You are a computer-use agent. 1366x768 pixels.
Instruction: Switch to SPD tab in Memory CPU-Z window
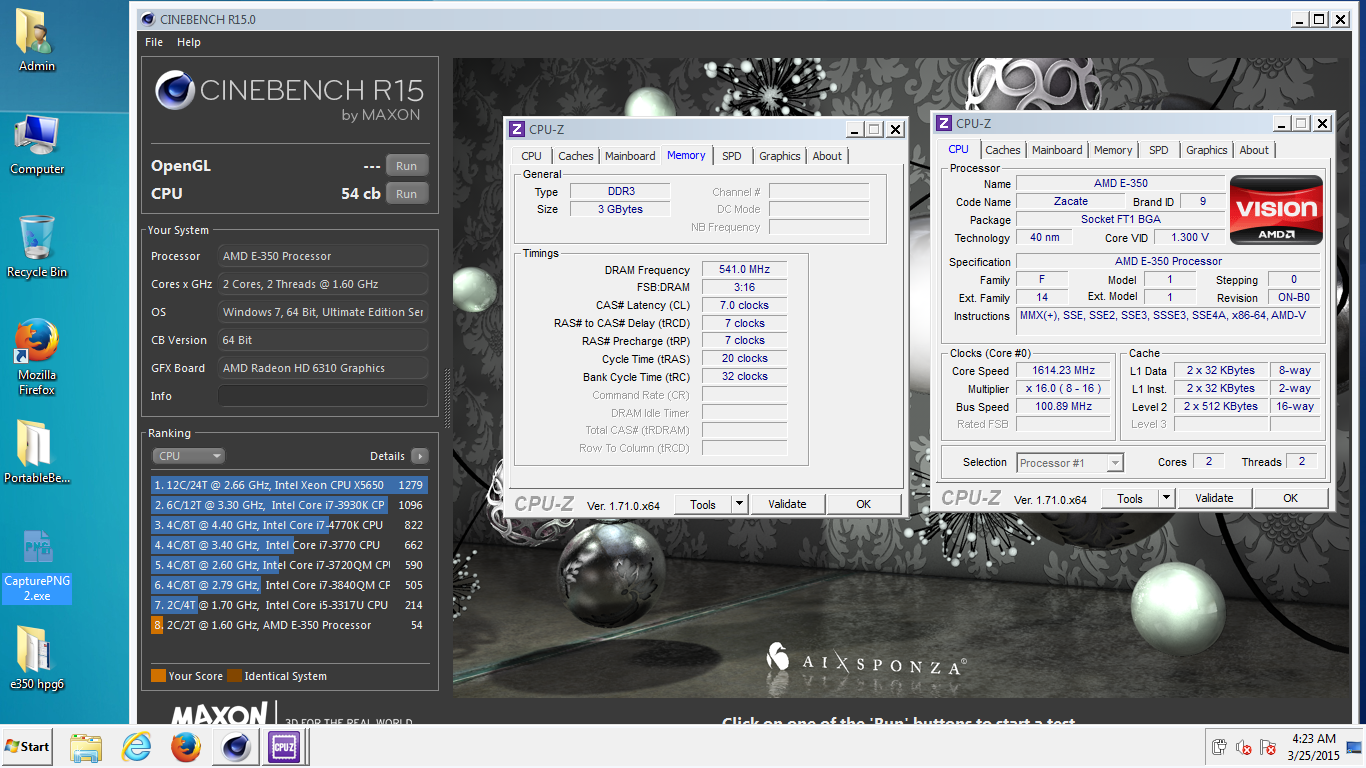[732, 156]
